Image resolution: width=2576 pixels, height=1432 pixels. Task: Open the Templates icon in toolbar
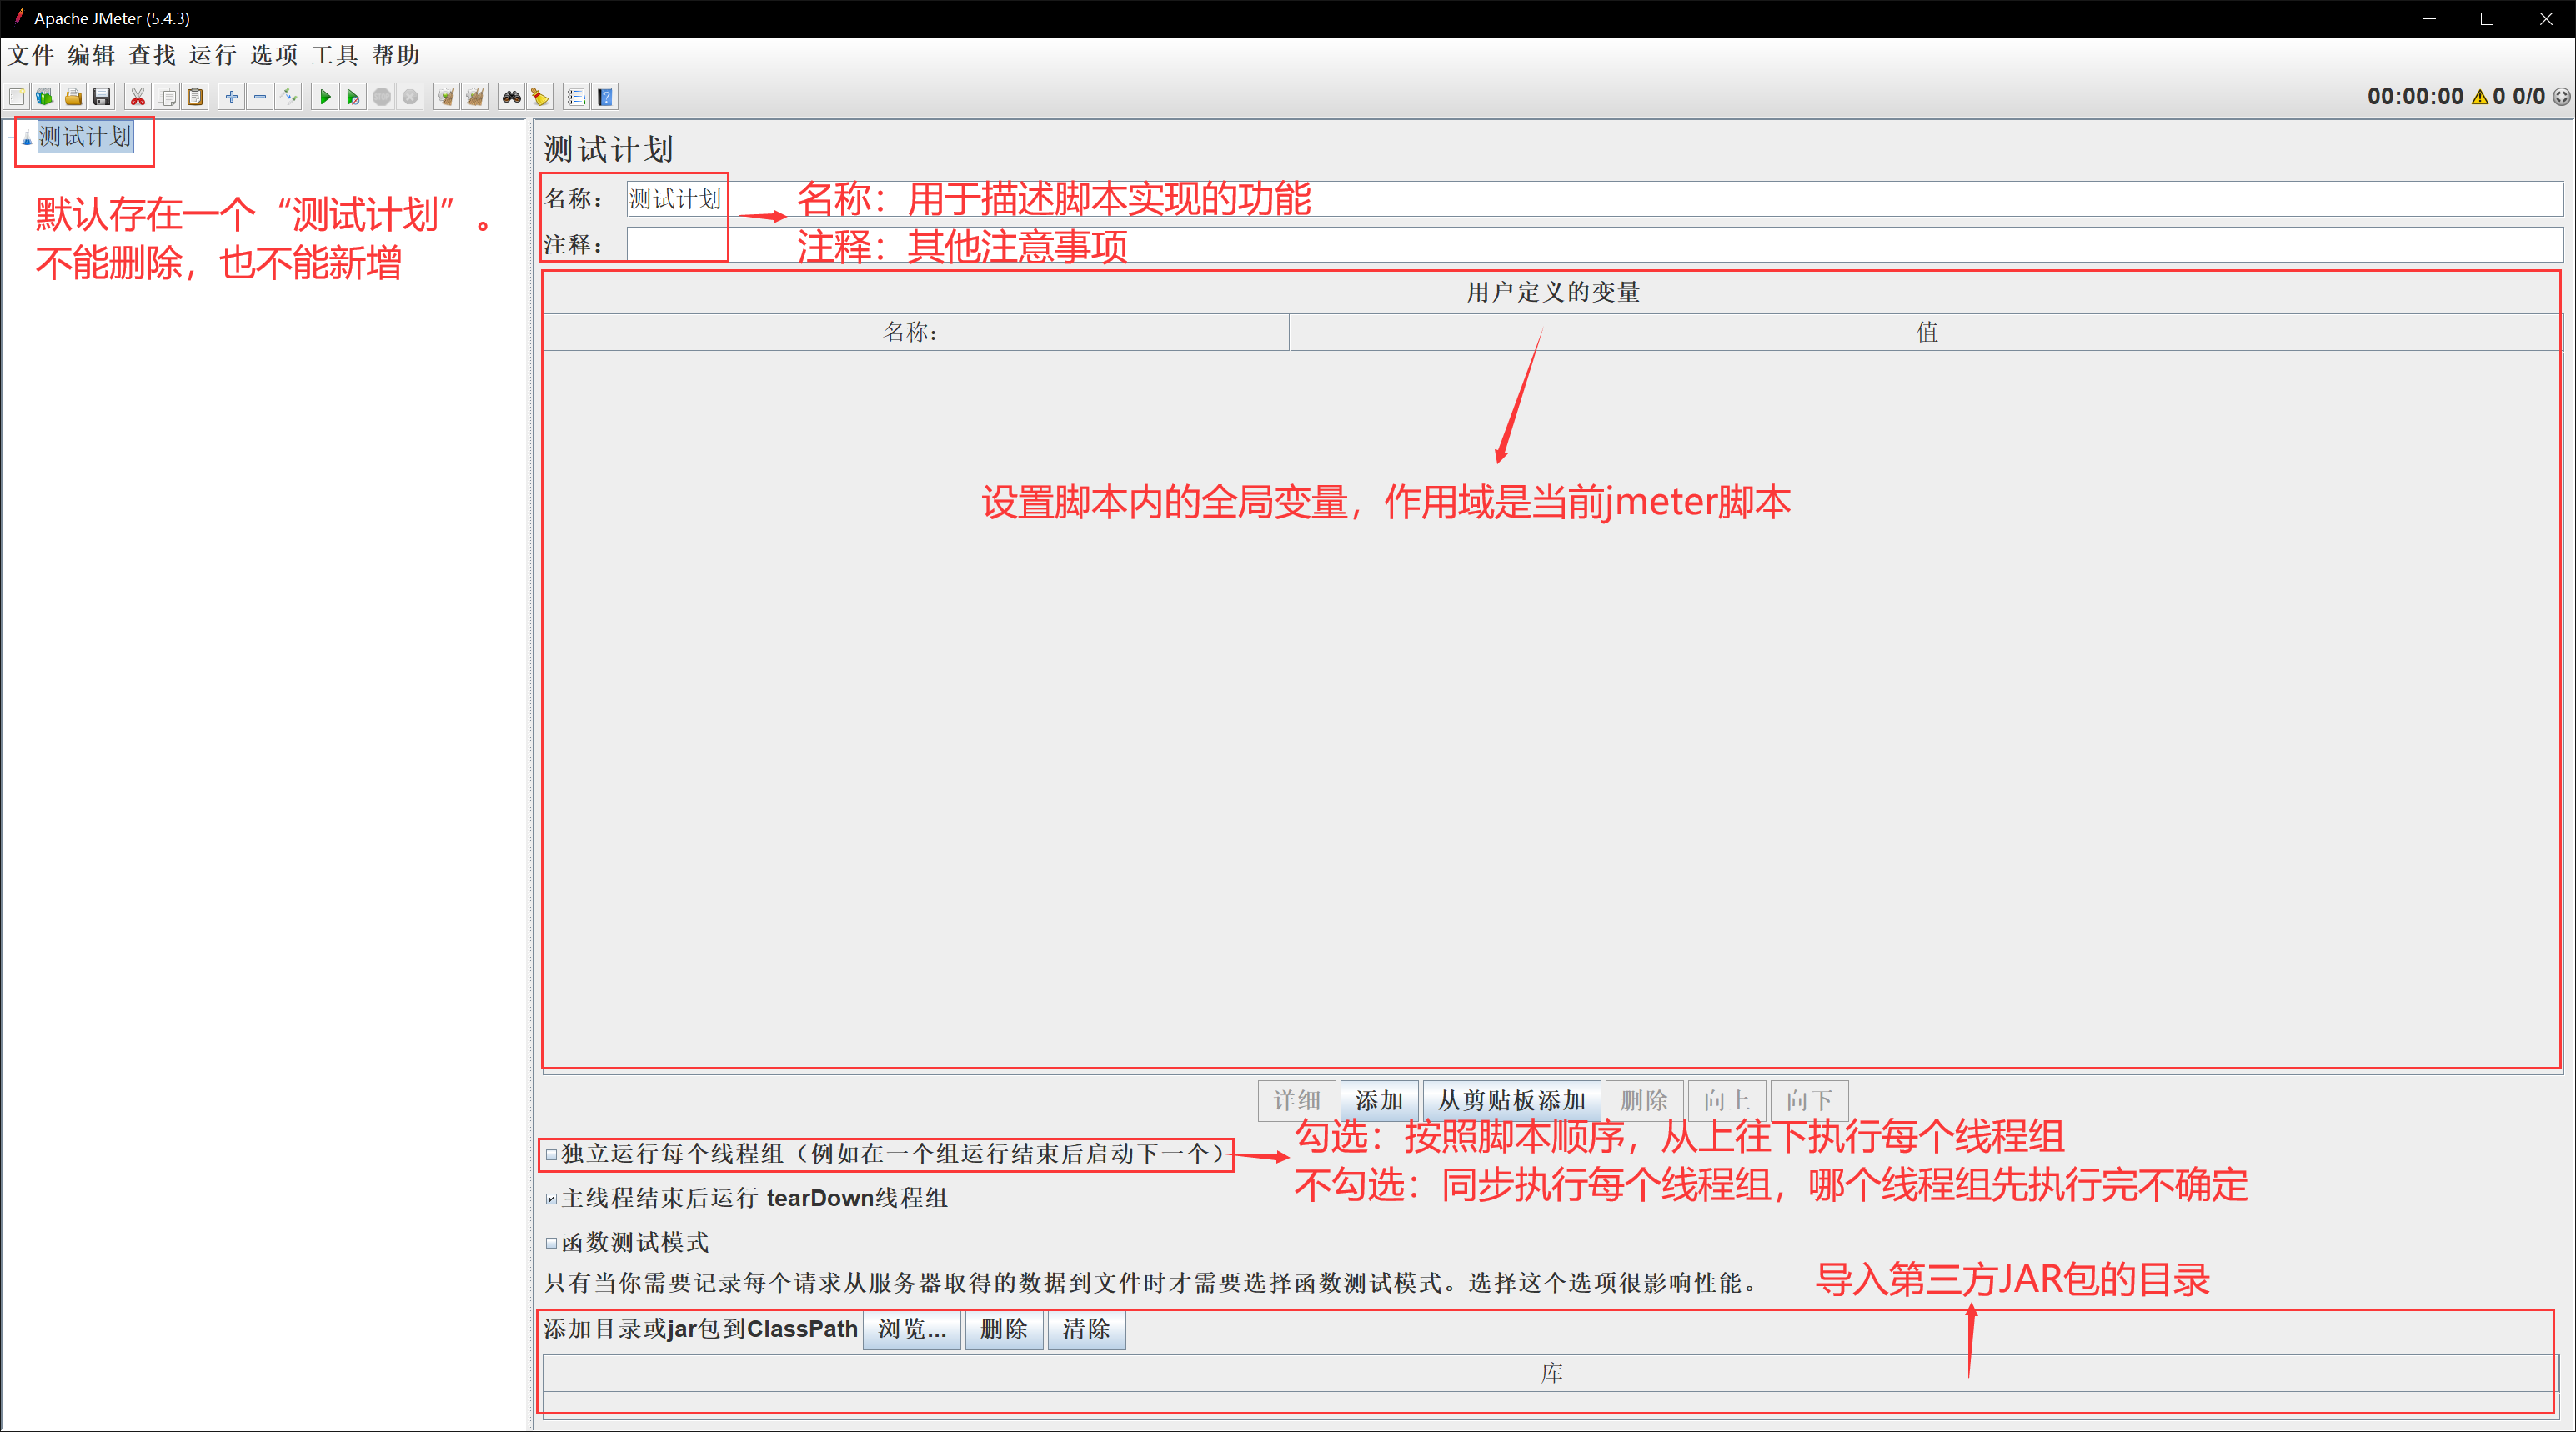44,97
